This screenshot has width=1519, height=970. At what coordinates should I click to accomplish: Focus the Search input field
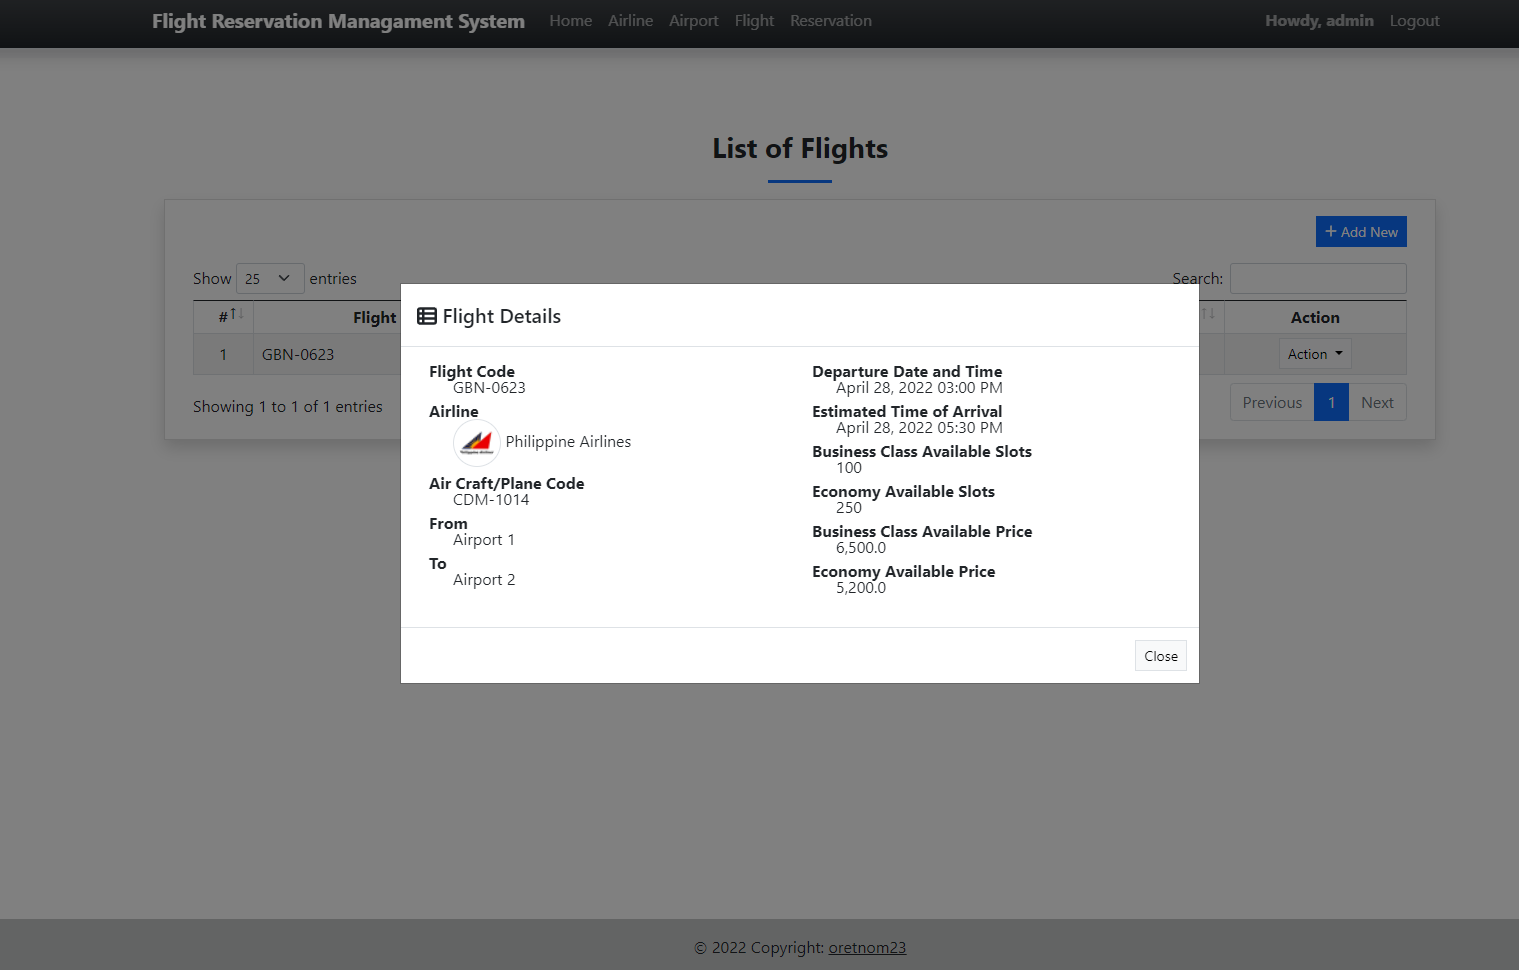click(x=1318, y=278)
